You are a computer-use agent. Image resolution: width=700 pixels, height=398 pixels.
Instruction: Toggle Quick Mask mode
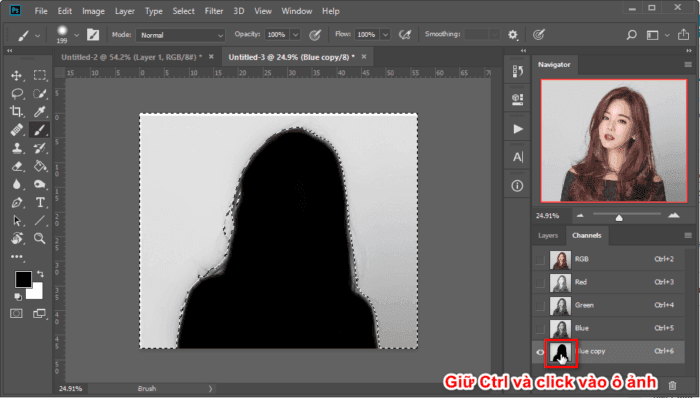[x=17, y=314]
